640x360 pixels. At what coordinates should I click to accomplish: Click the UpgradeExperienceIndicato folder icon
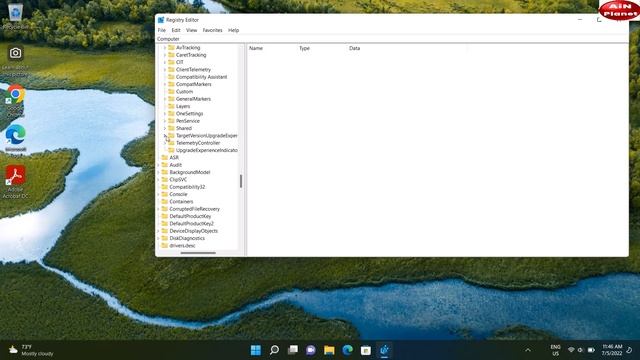coord(171,150)
